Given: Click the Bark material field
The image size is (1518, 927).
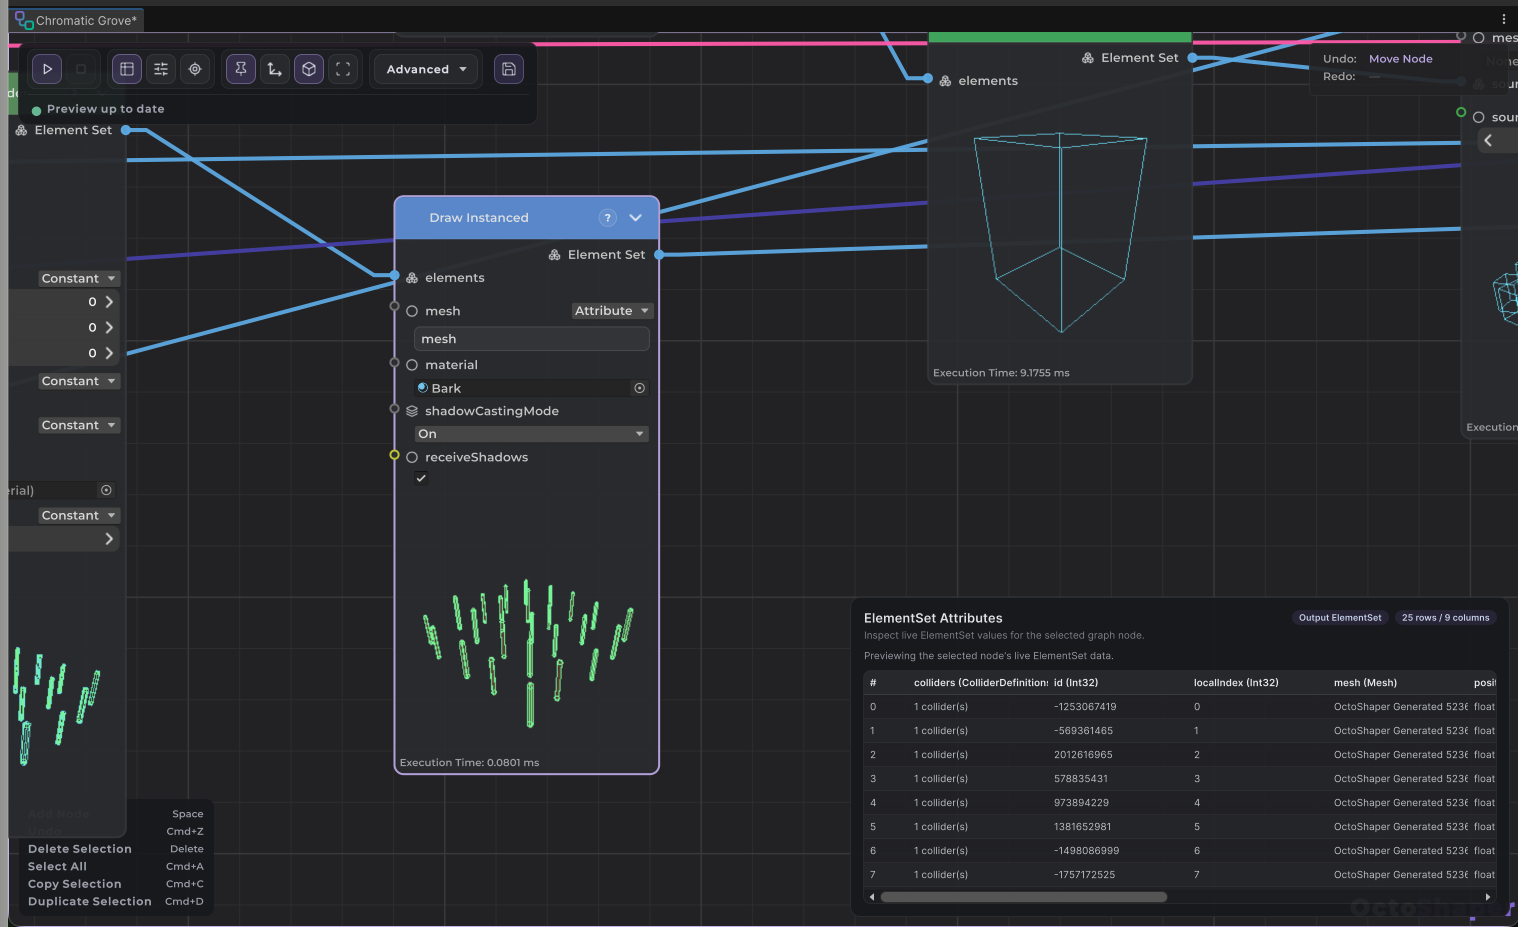Looking at the screenshot, I should [x=531, y=388].
